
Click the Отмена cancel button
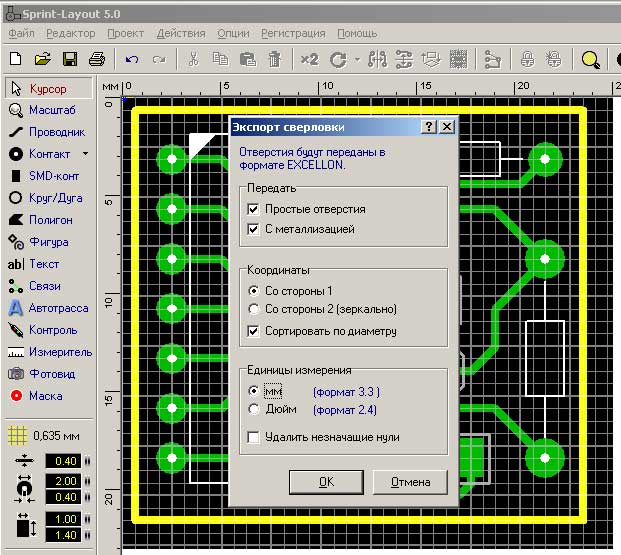(410, 482)
